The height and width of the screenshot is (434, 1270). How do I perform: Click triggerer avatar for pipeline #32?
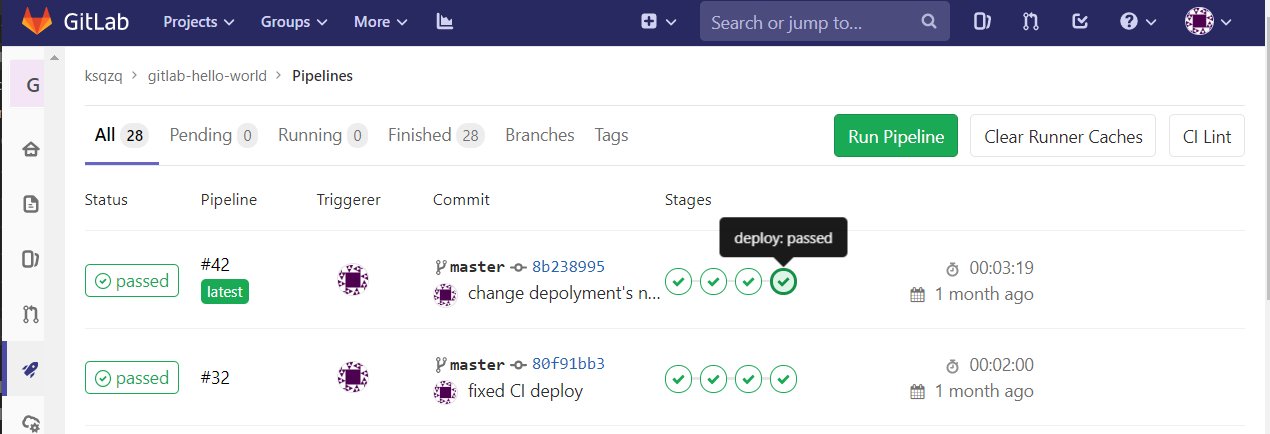tap(353, 377)
